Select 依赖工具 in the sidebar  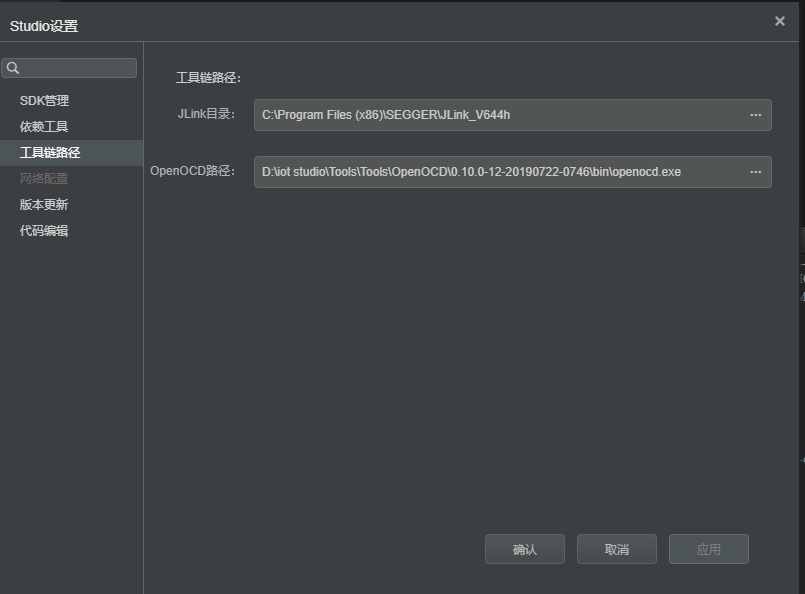(44, 127)
